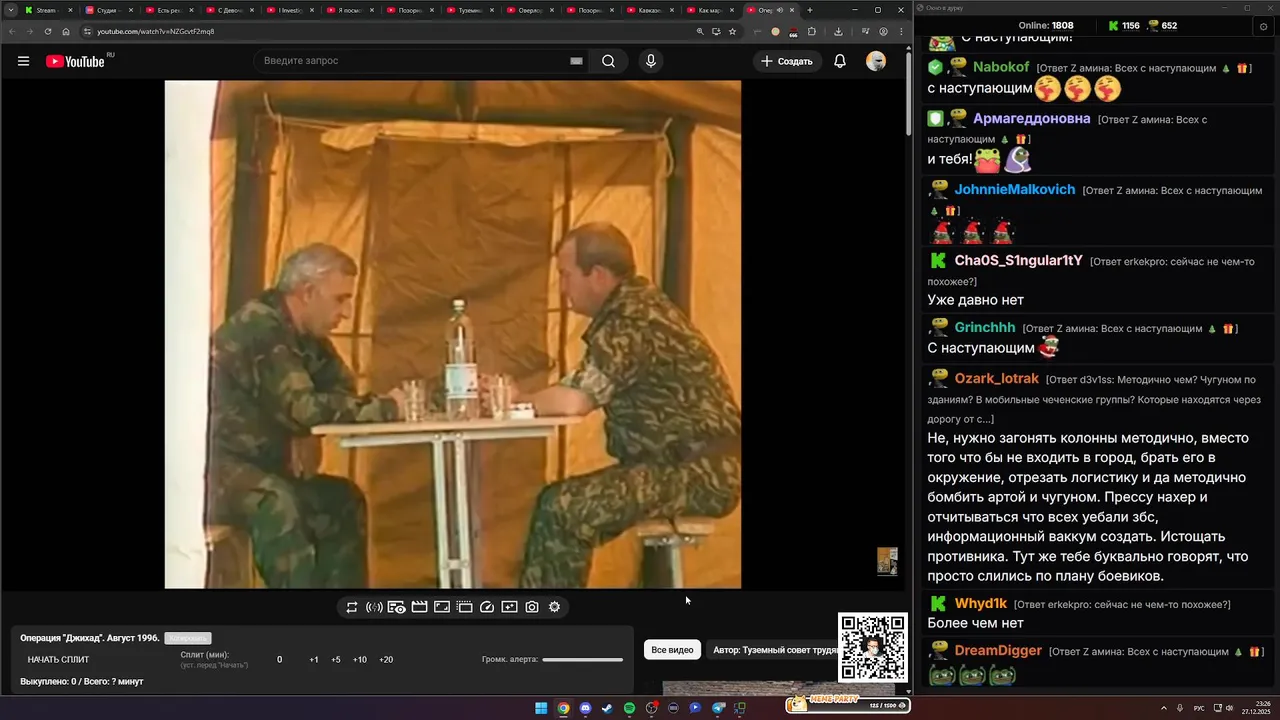
Task: Open chat window settings gear
Action: point(1263,27)
